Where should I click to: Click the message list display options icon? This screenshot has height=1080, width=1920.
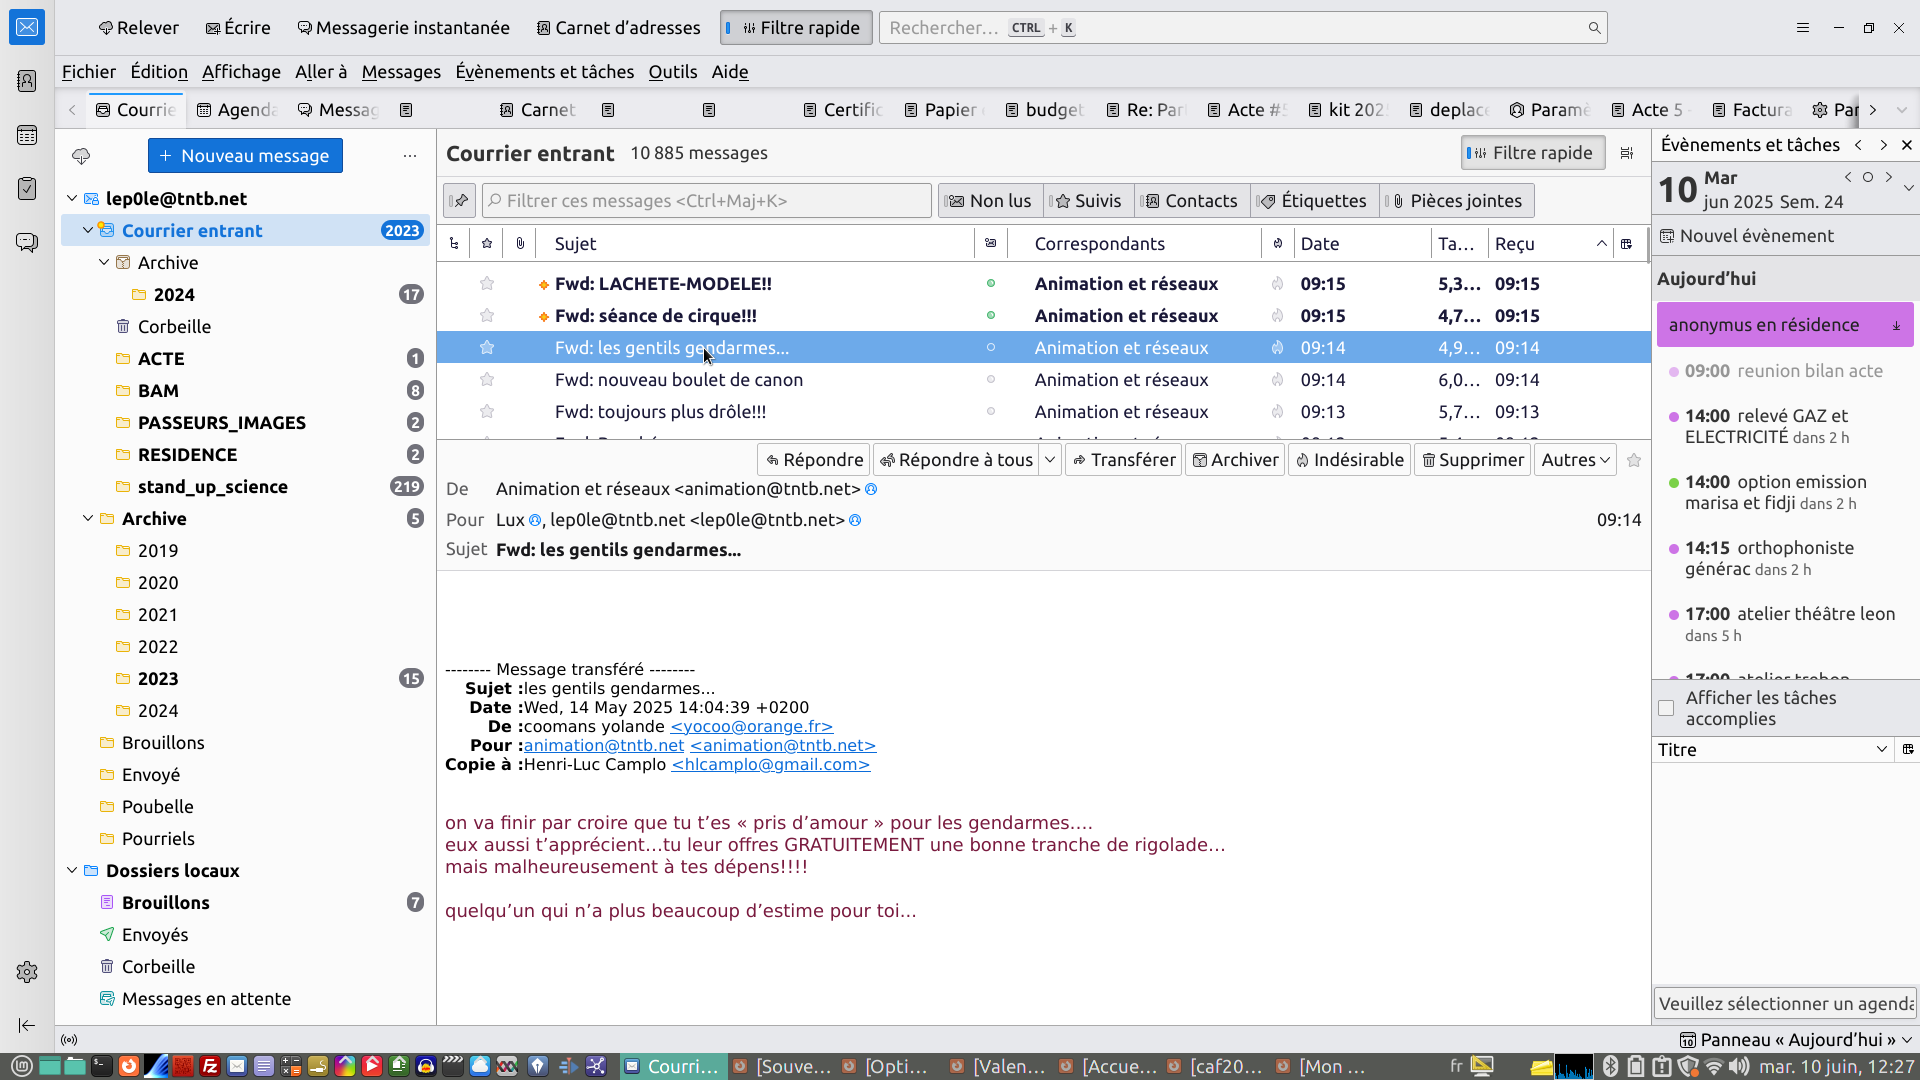pos(1627,153)
